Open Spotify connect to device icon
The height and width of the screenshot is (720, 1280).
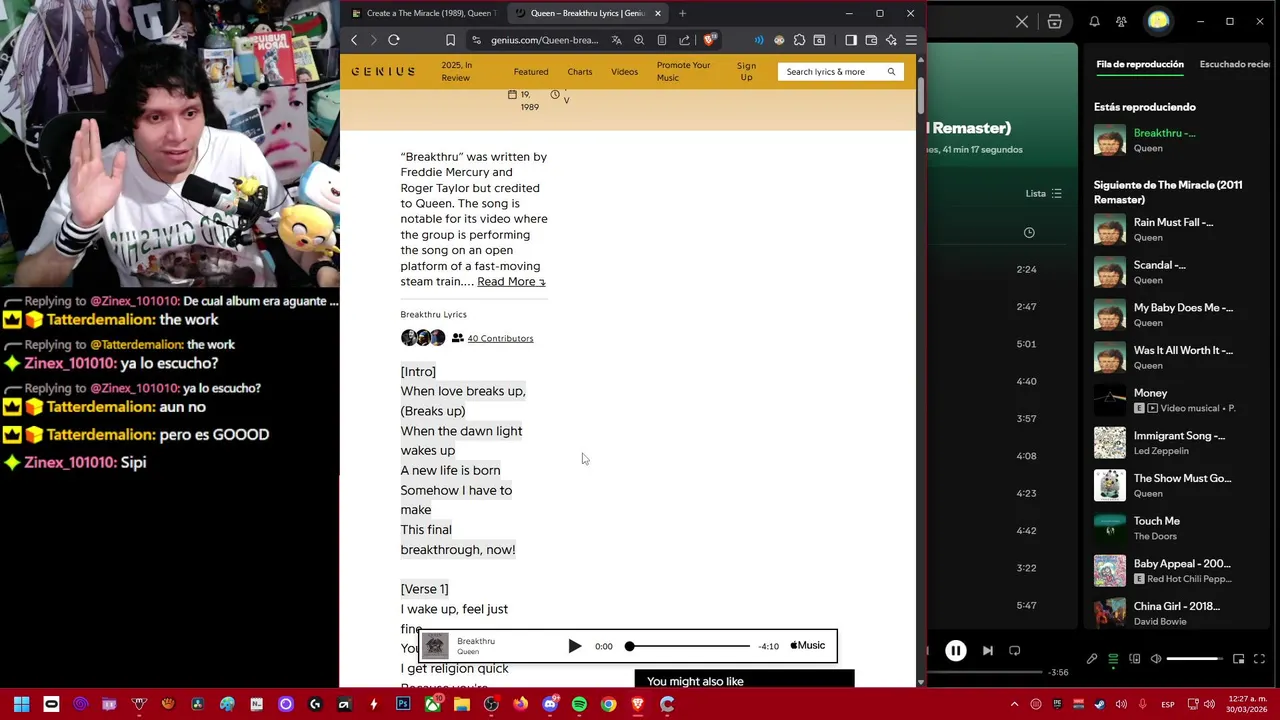click(x=1135, y=659)
